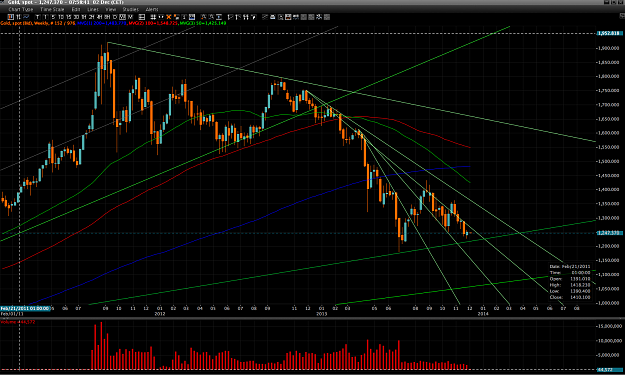Click the Gold spot Weekly legend label
The image size is (625, 375).
pyautogui.click(x=38, y=23)
